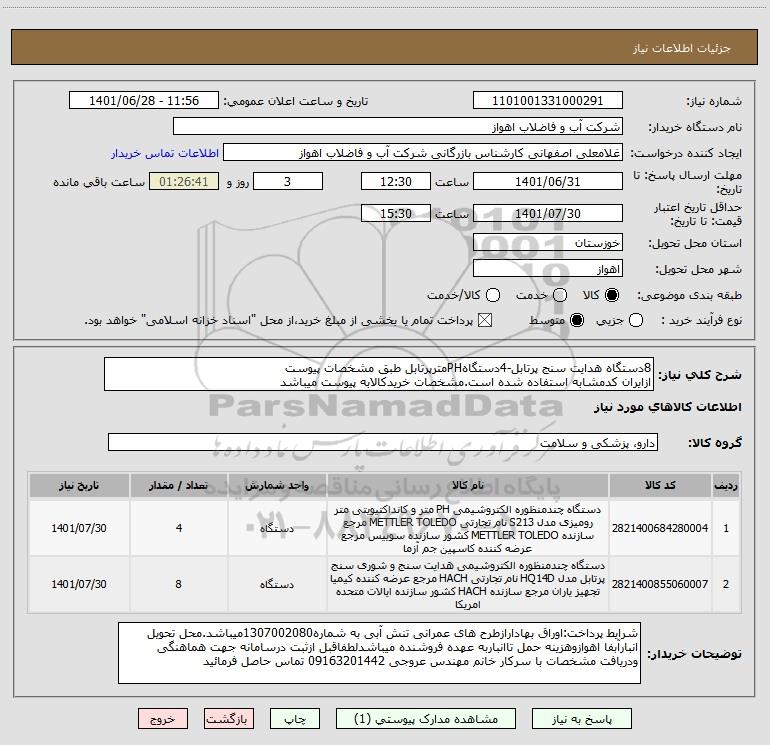This screenshot has height=745, width=770.
Task: Select the کالا radio button
Action: click(x=612, y=295)
